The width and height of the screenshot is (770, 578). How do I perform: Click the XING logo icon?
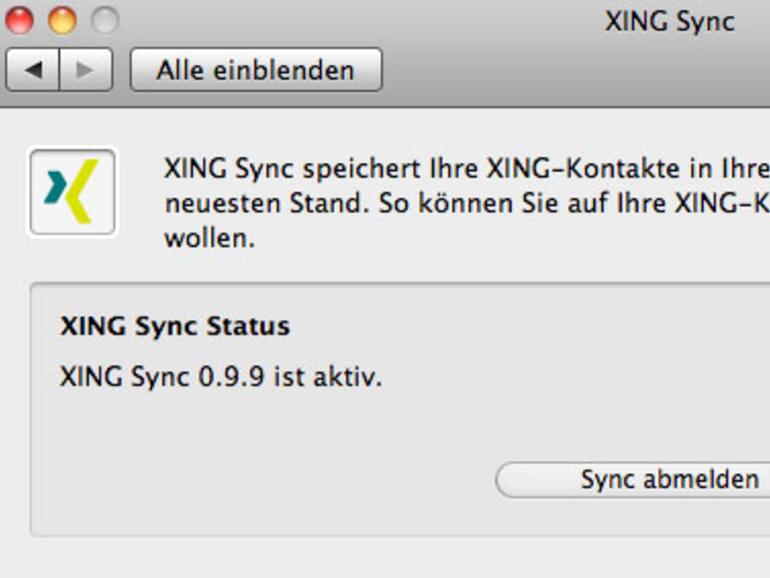[72, 191]
